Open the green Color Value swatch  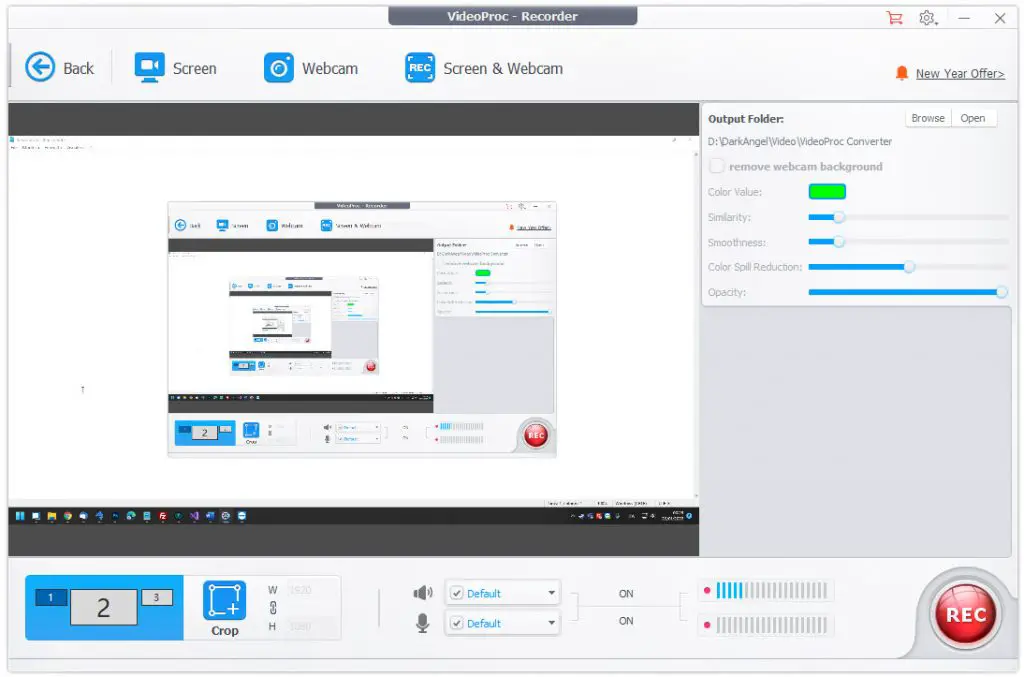click(x=827, y=191)
